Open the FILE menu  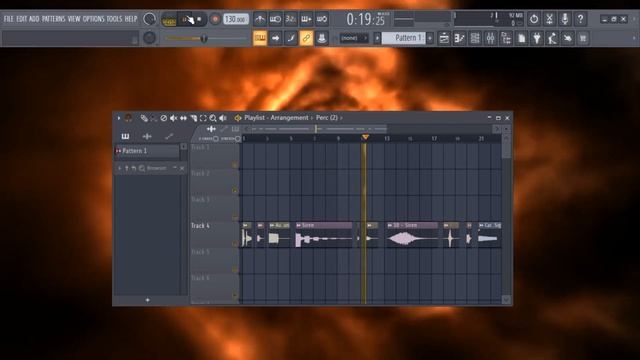pyautogui.click(x=8, y=19)
